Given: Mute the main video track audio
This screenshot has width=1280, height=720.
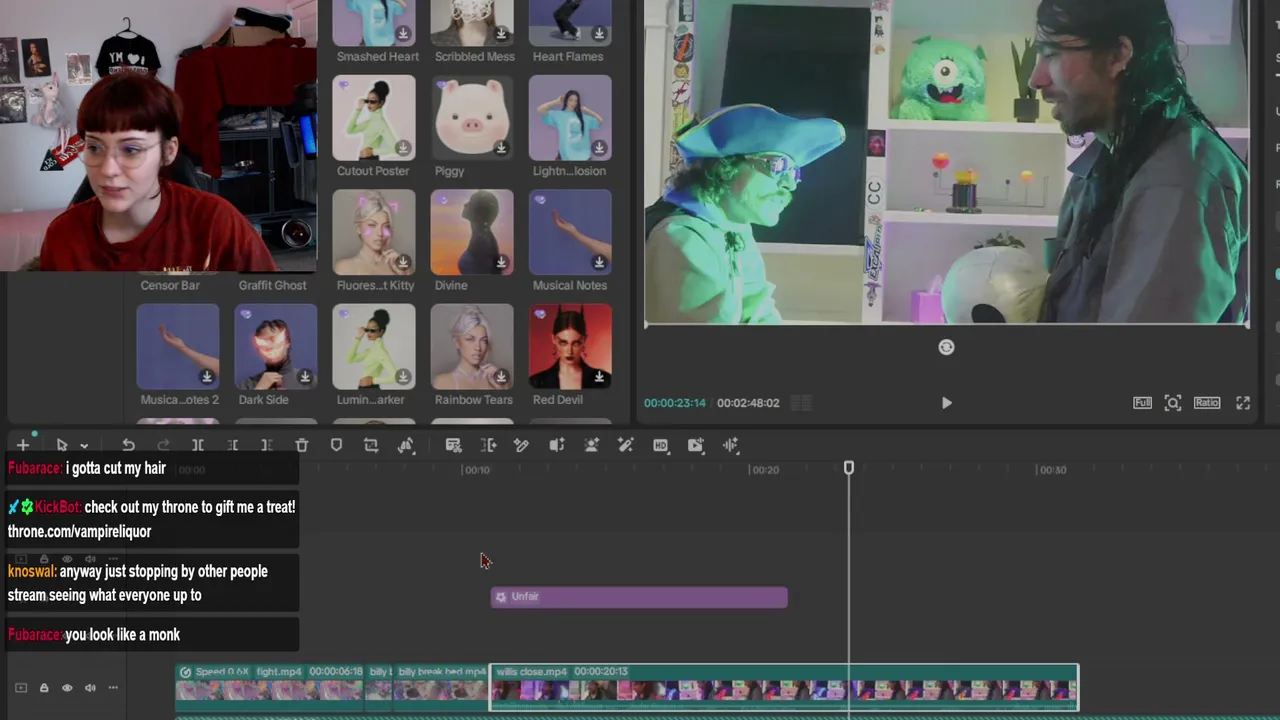Looking at the screenshot, I should (x=90, y=688).
